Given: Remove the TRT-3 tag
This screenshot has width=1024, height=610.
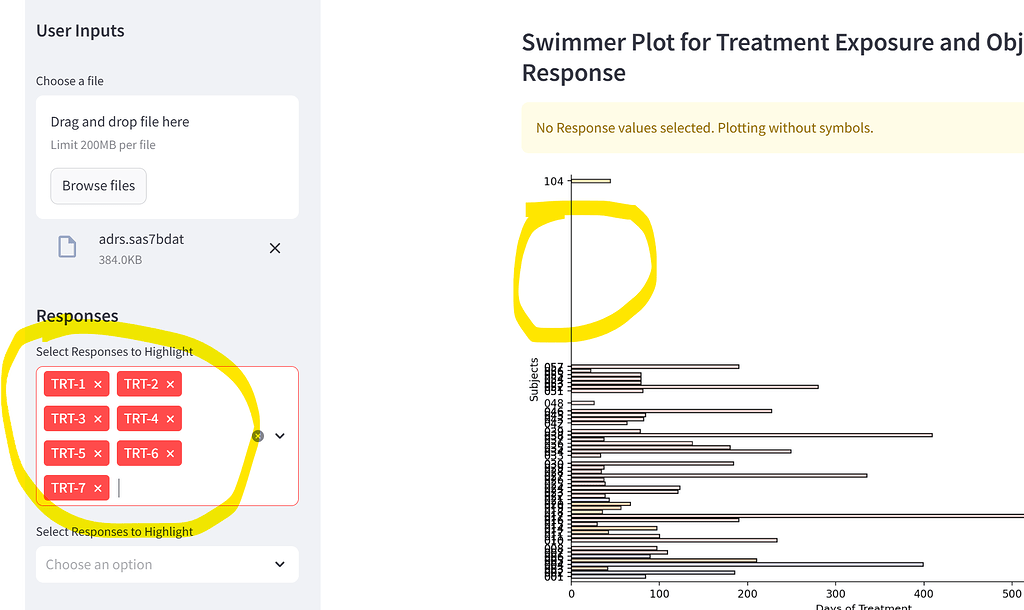Looking at the screenshot, I should pos(98,419).
